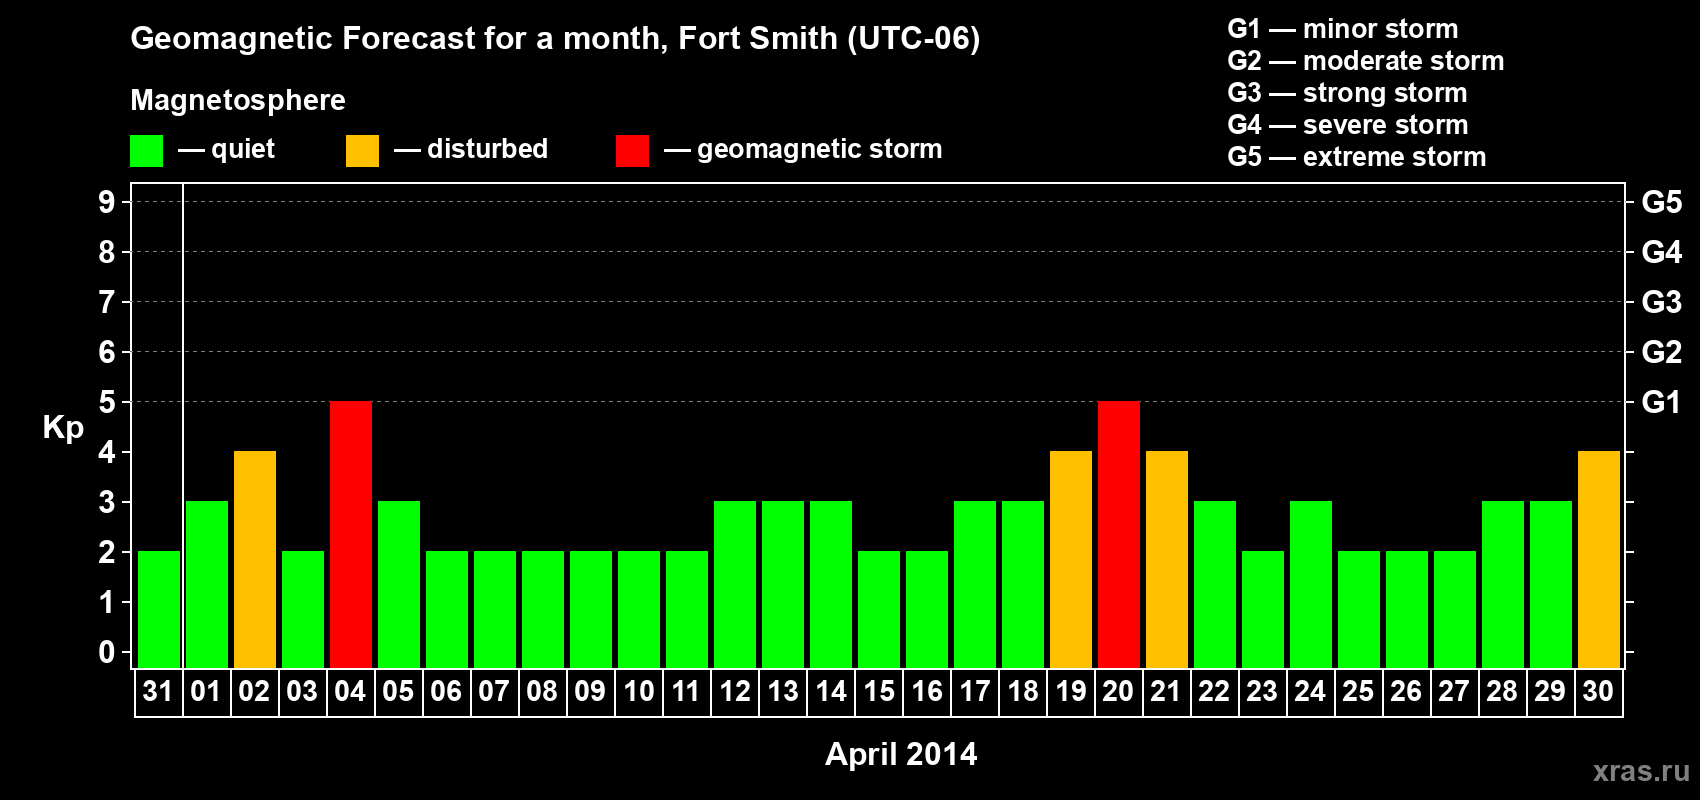Click the 'geomagnetic storm' legend label
The image size is (1700, 800).
click(819, 149)
